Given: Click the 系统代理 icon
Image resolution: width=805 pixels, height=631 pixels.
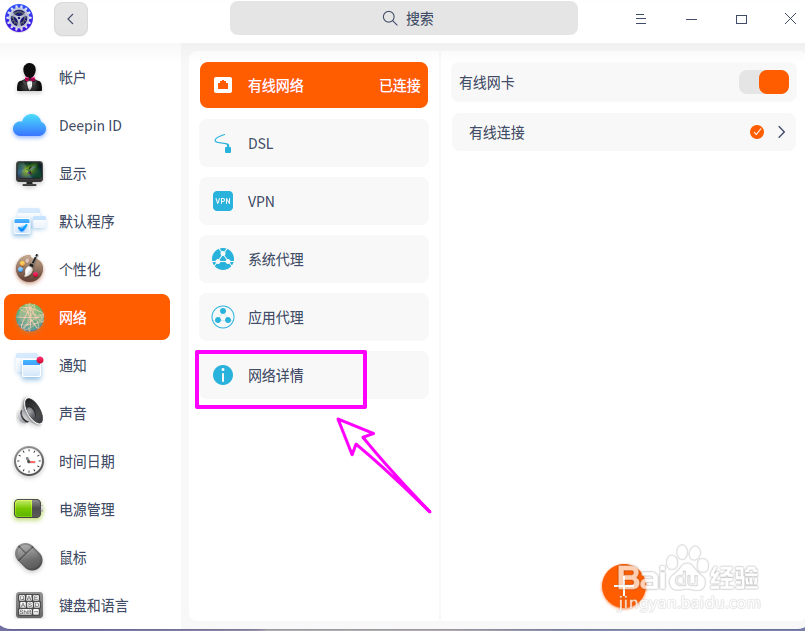Looking at the screenshot, I should pyautogui.click(x=223, y=259).
